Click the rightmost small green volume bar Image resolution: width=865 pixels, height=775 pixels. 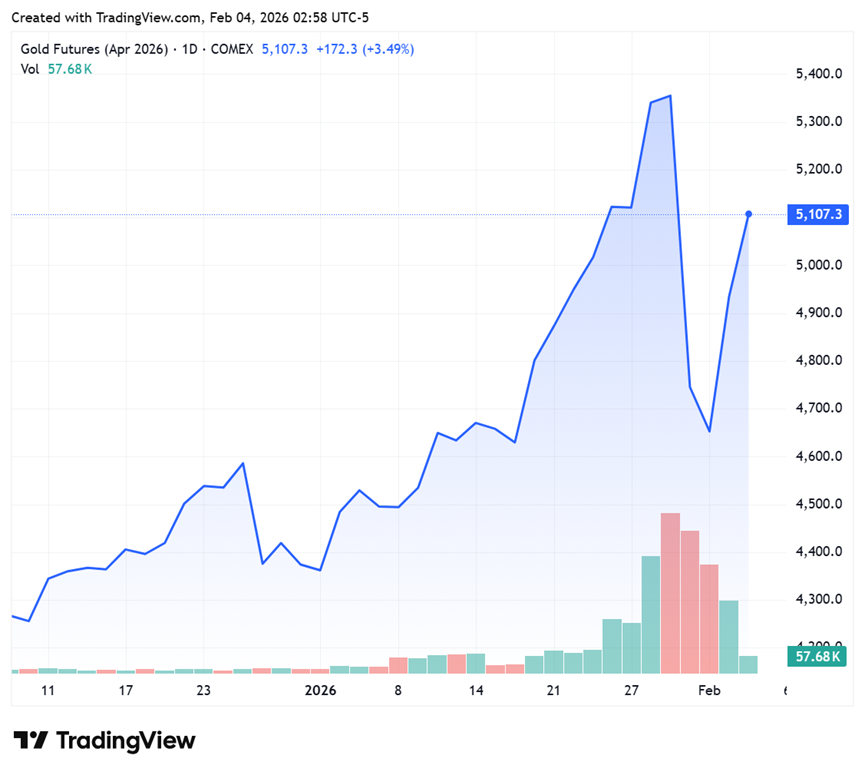click(x=748, y=664)
